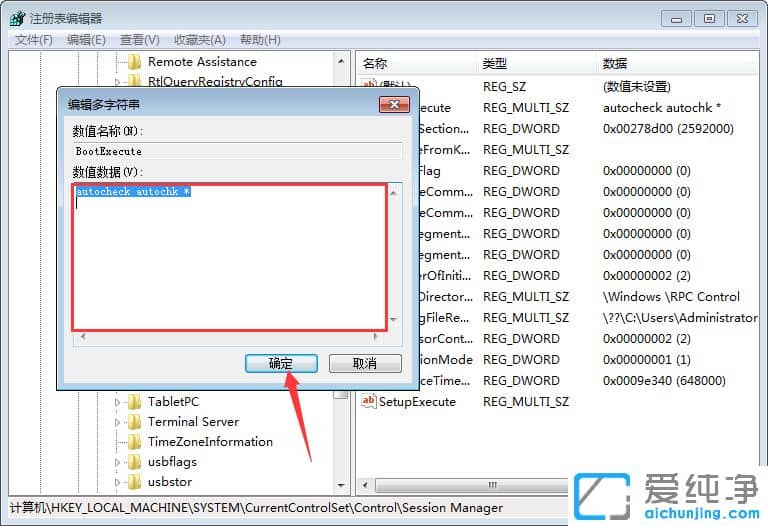This screenshot has width=768, height=526.
Task: Click the value data box scroll-right arrow
Action: [376, 336]
